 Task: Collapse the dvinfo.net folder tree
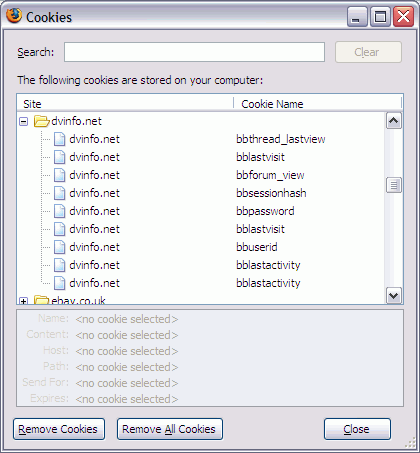(x=23, y=122)
